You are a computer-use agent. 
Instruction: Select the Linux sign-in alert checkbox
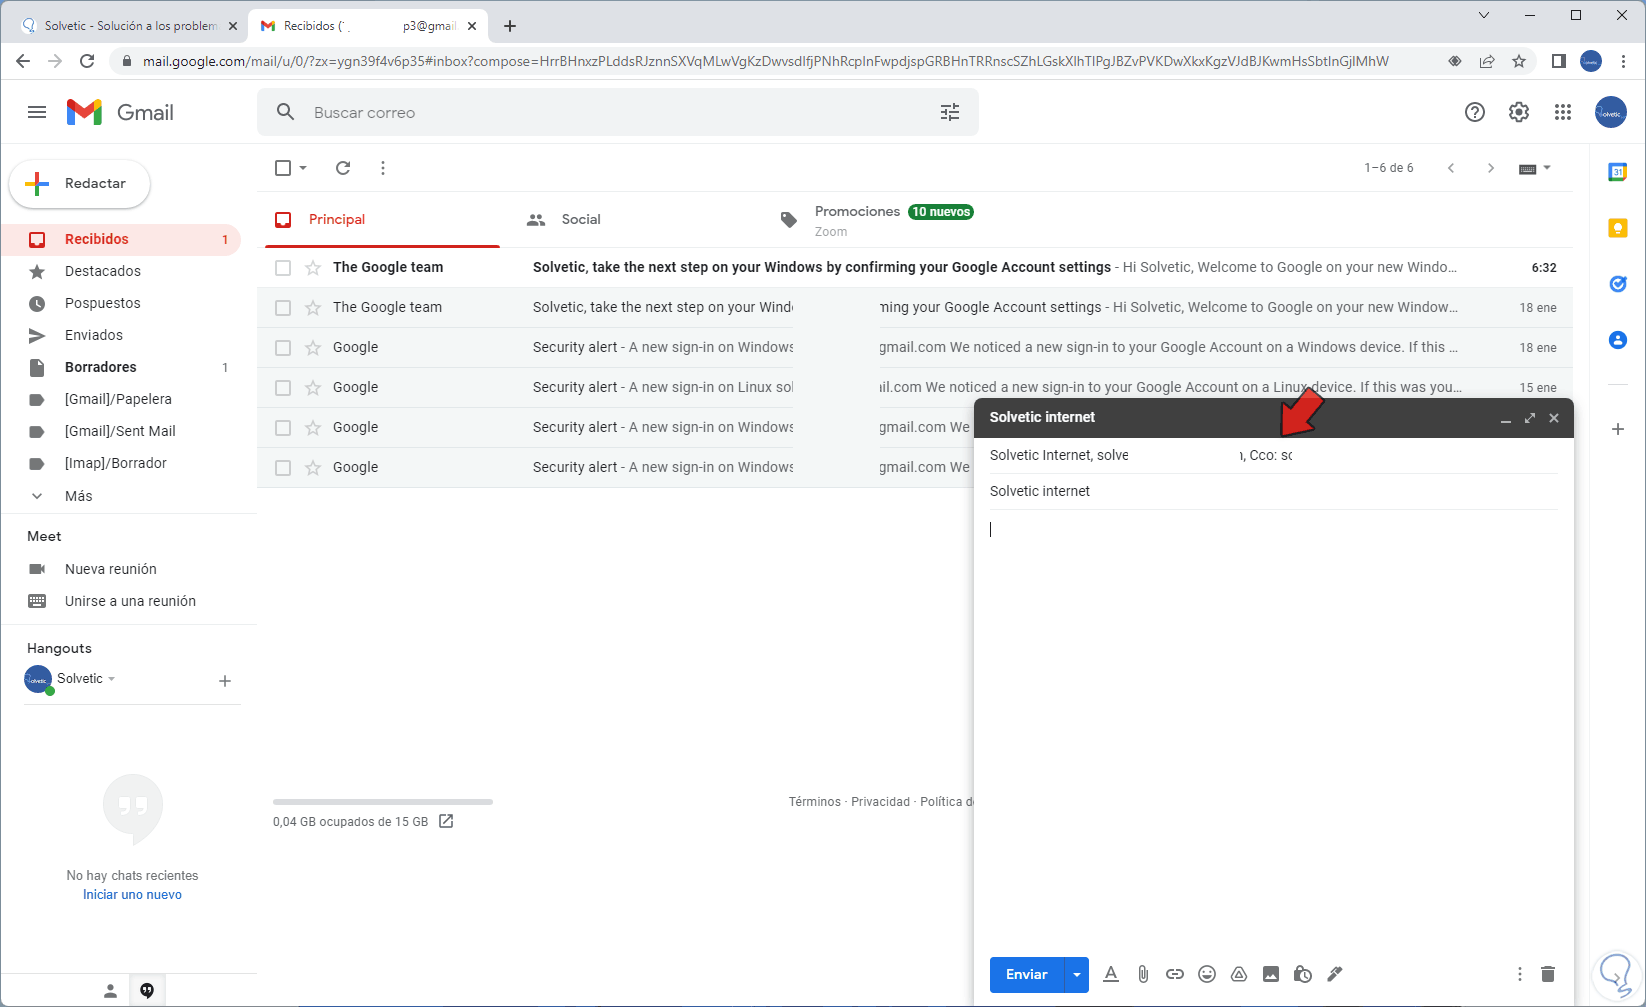click(x=283, y=388)
